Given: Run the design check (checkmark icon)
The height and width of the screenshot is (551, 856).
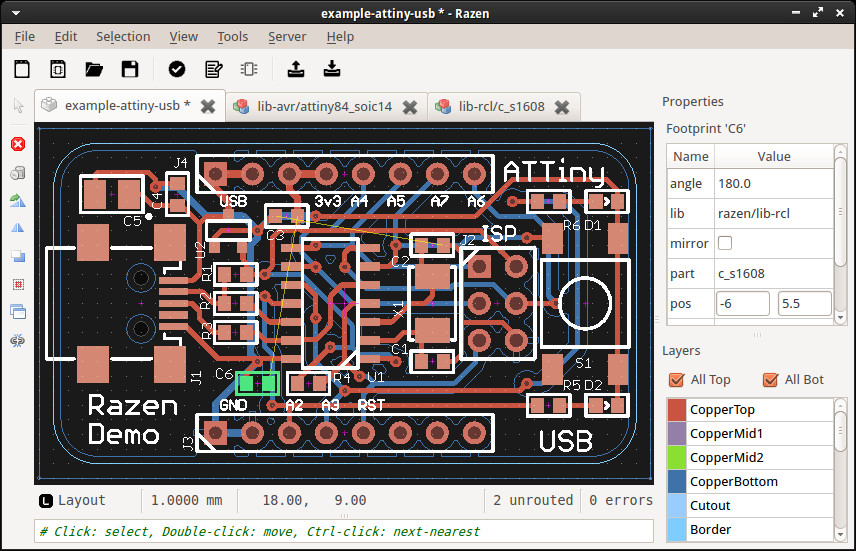Looking at the screenshot, I should (177, 69).
